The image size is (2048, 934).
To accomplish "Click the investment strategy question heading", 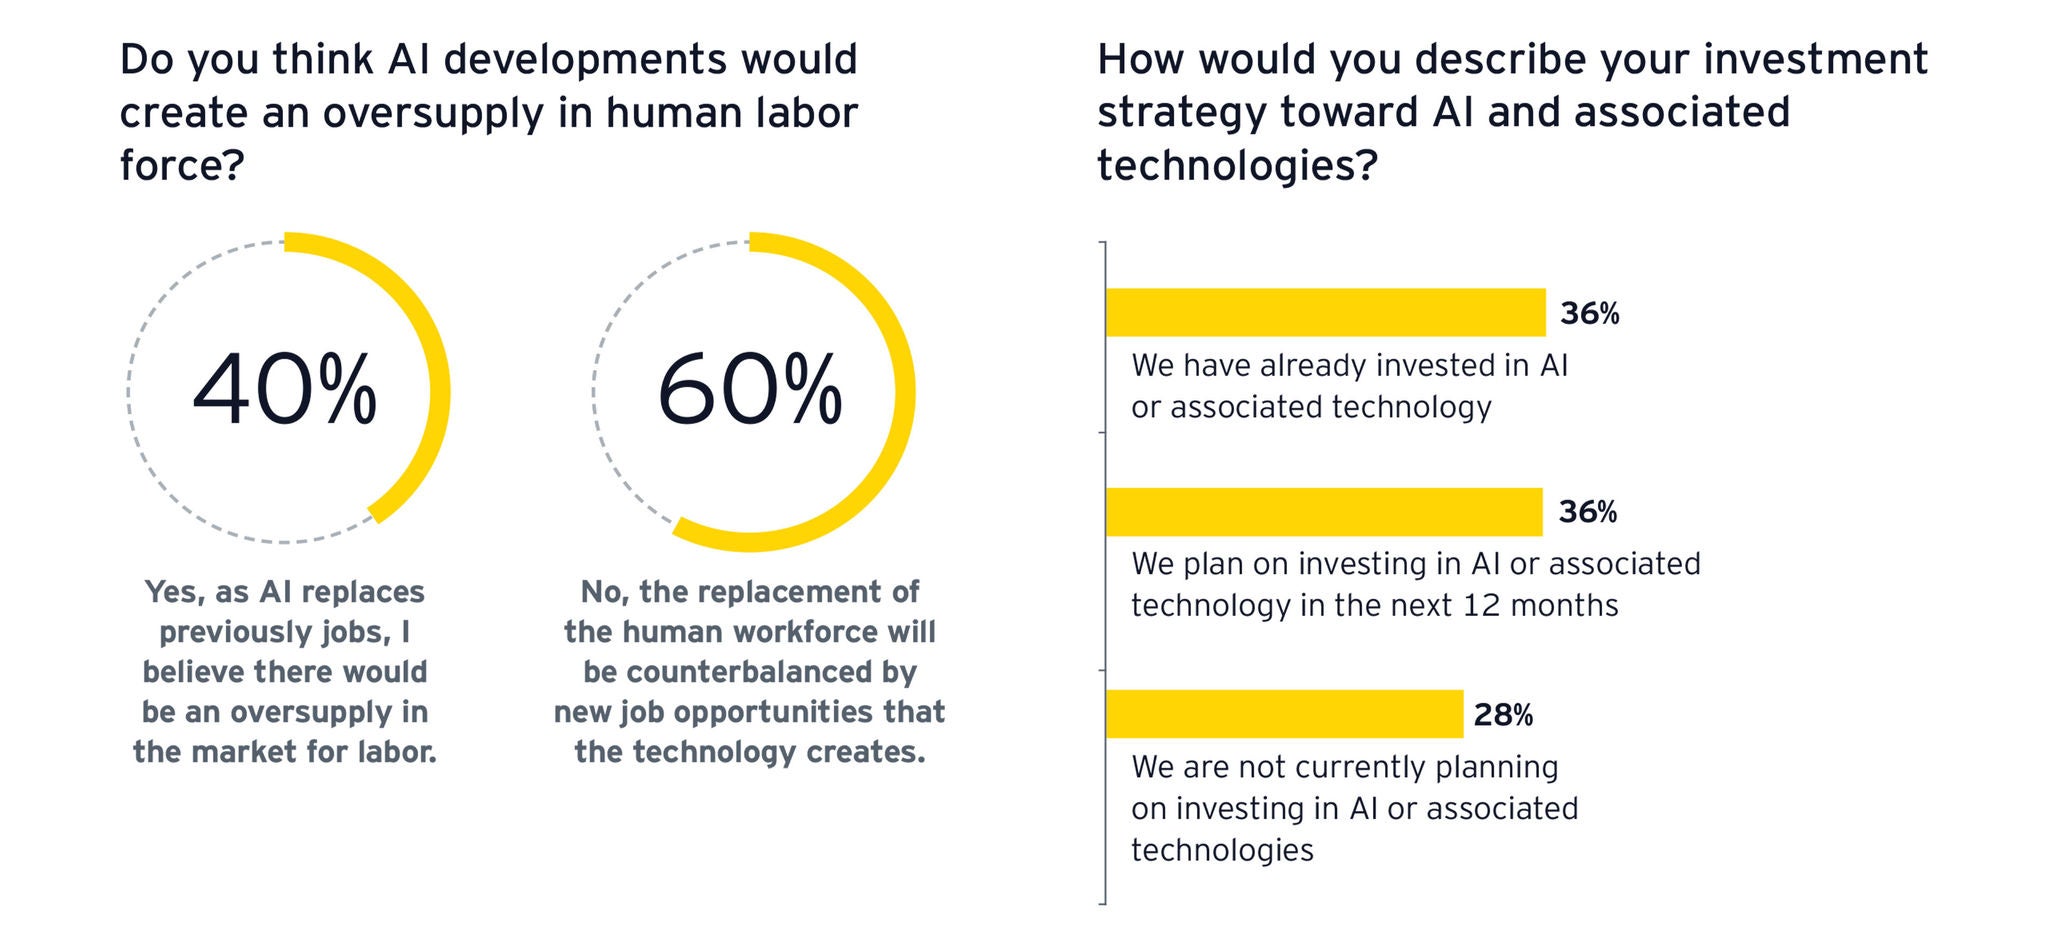I will (1511, 112).
